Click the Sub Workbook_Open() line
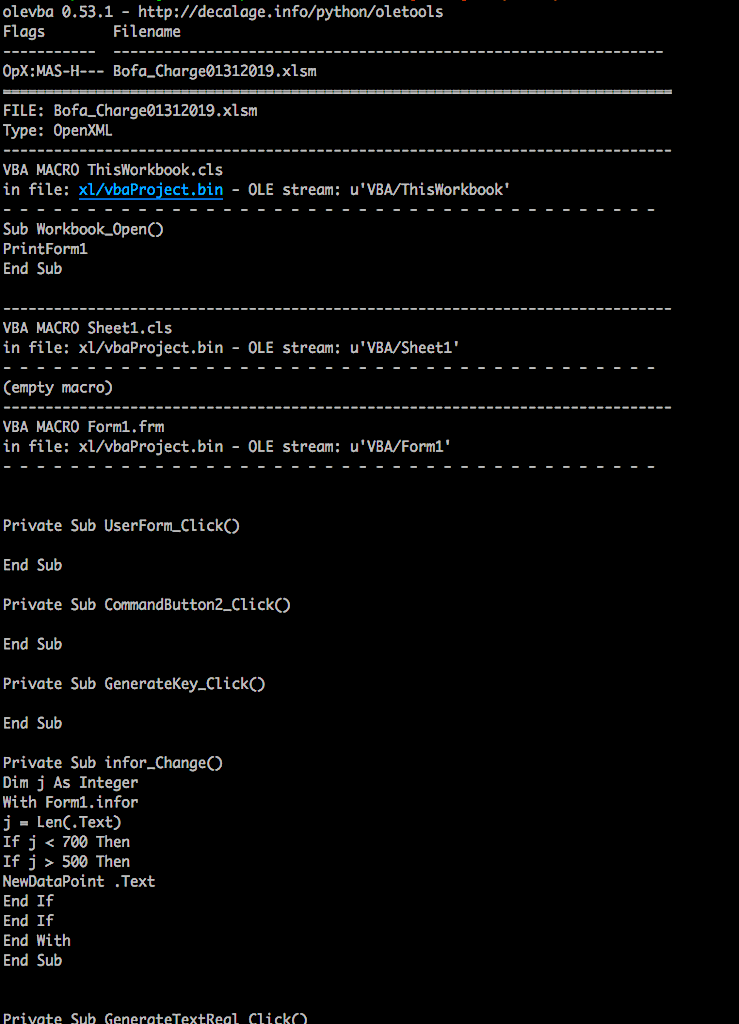This screenshot has width=739, height=1024. pos(83,229)
